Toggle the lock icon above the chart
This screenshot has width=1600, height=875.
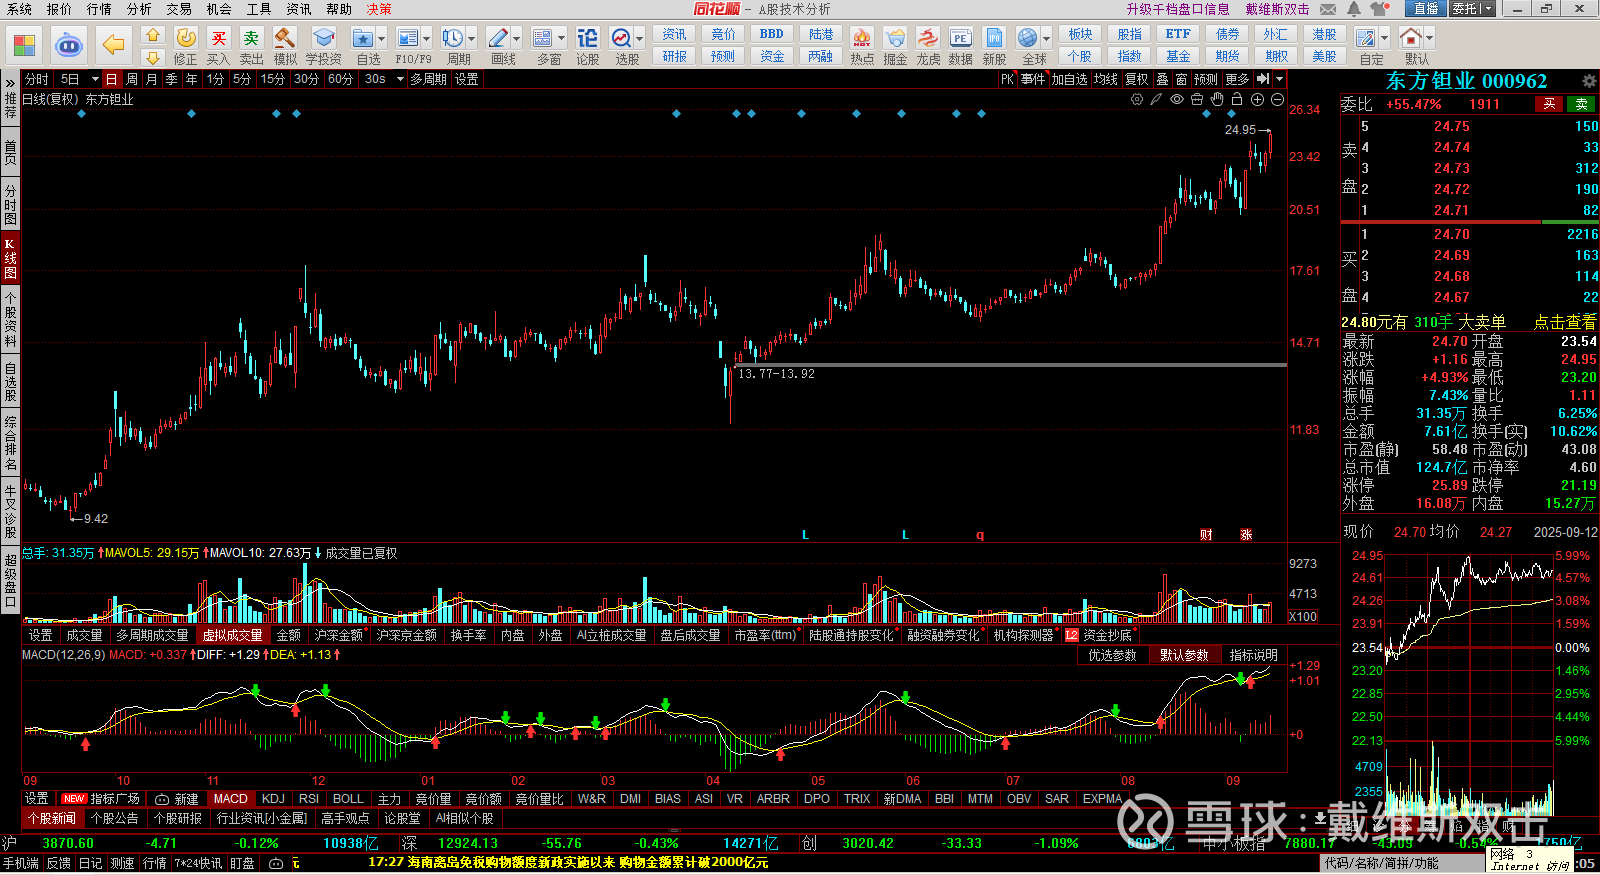1237,99
